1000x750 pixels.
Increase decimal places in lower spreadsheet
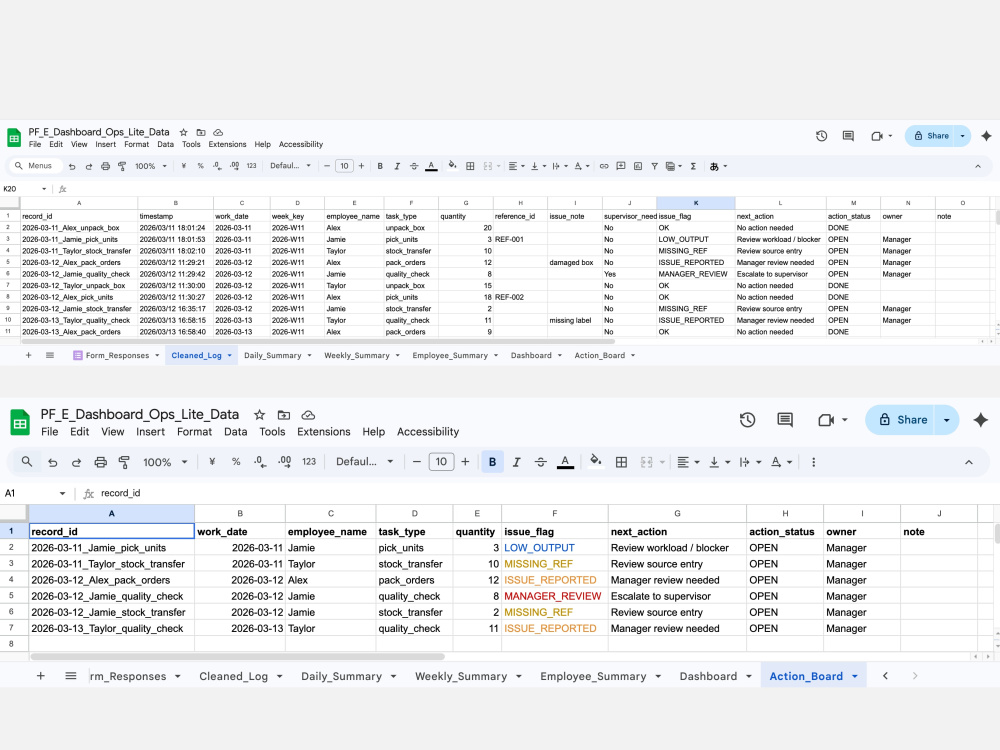coord(284,462)
